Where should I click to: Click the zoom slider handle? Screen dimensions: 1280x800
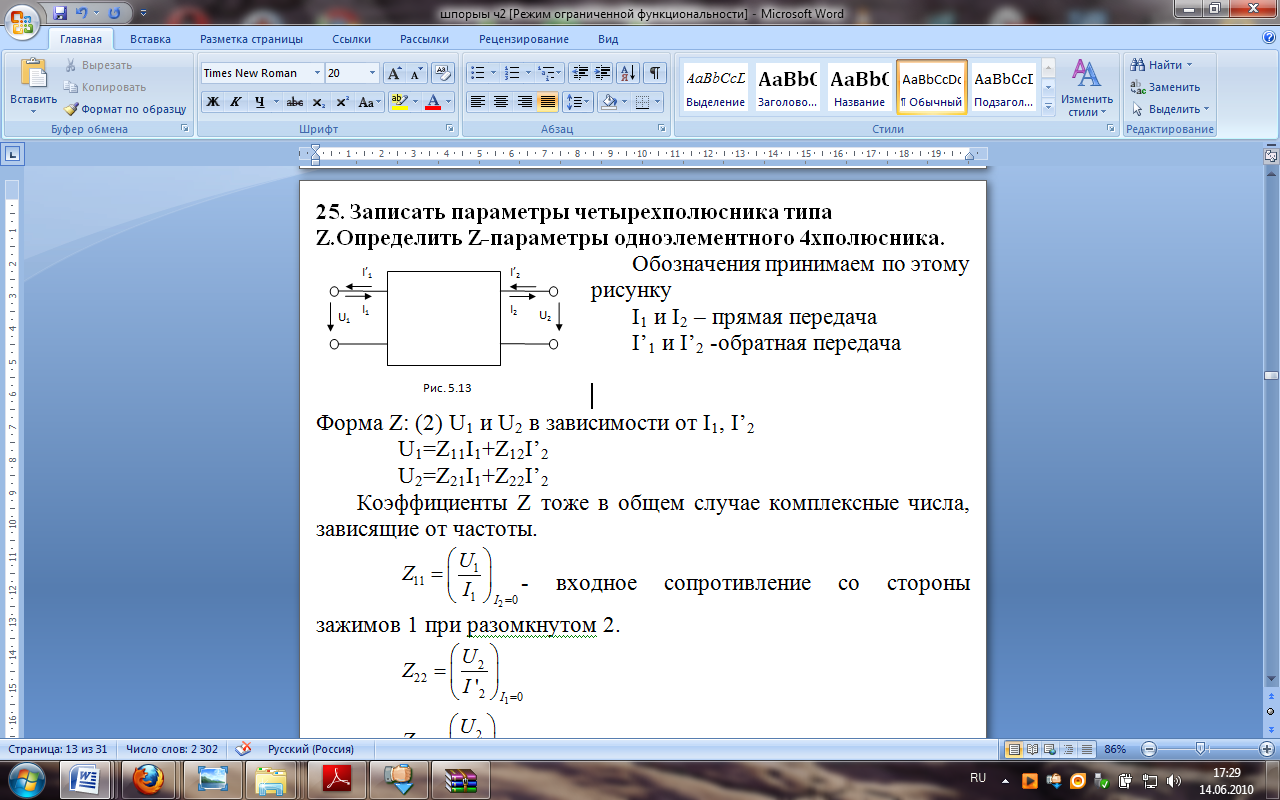1200,749
